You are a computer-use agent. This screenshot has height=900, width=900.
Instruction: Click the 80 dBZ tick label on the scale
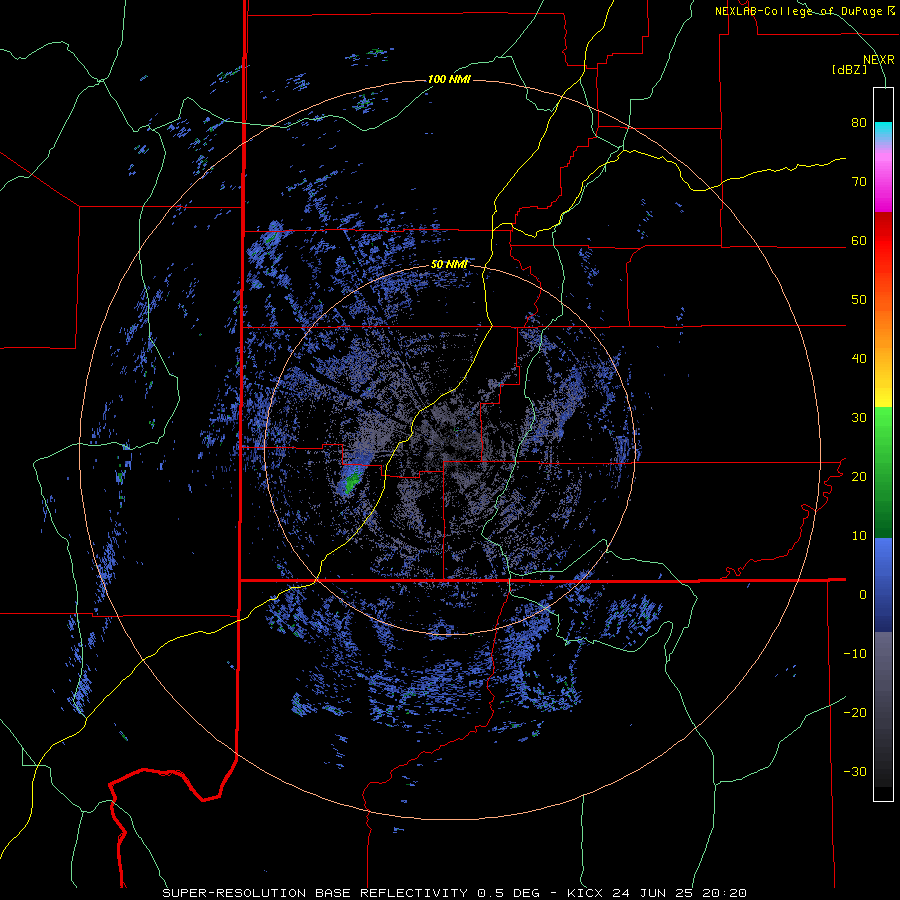(859, 123)
